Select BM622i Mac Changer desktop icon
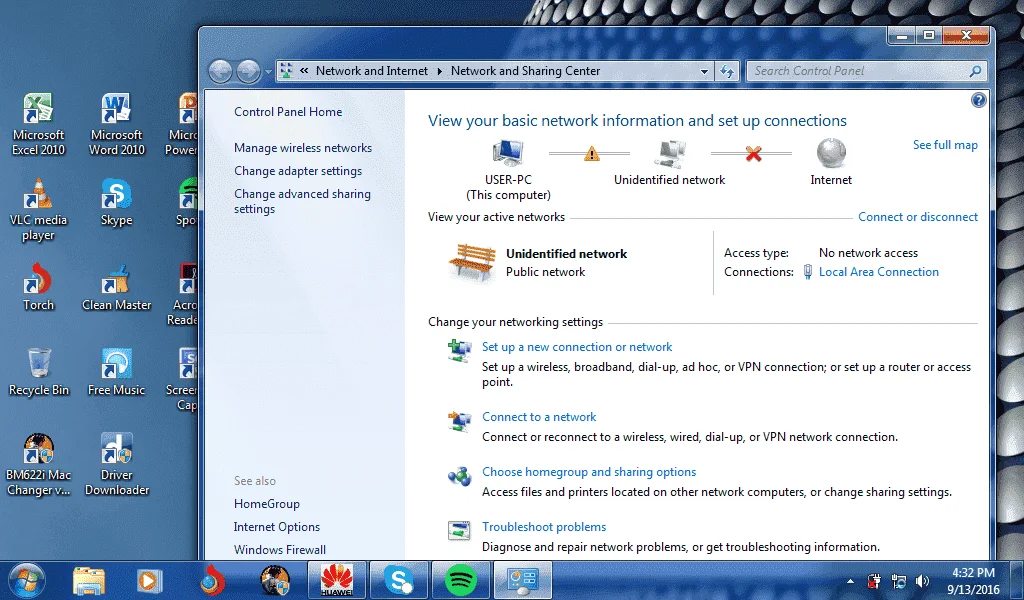The width and height of the screenshot is (1024, 600). [x=39, y=465]
